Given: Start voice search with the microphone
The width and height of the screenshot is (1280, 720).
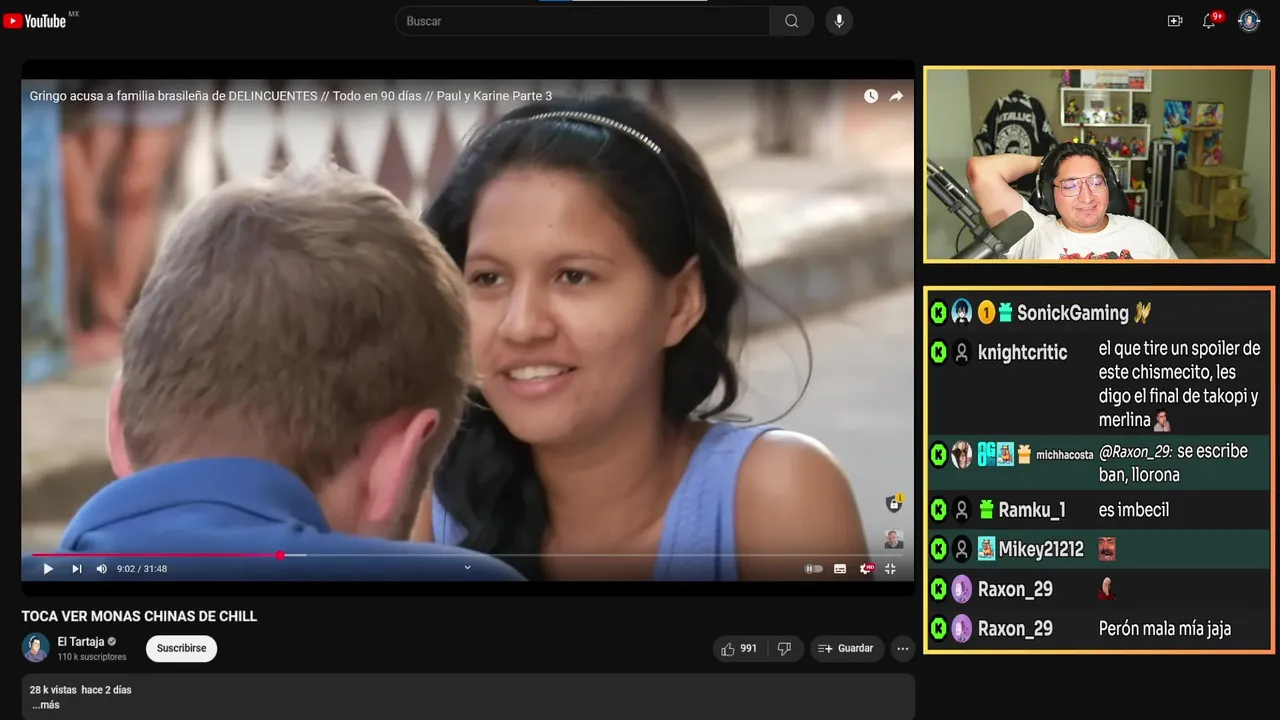Looking at the screenshot, I should (839, 21).
